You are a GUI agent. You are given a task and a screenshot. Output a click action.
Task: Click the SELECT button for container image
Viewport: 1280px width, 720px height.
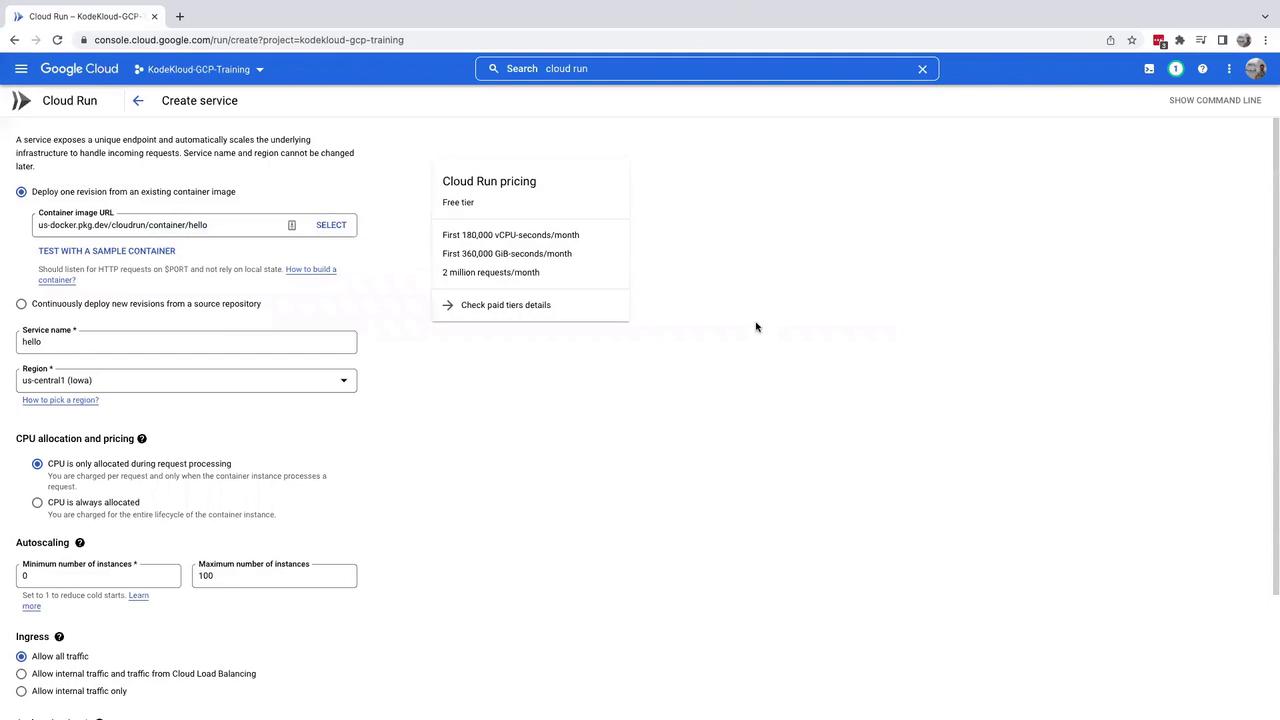[x=331, y=225]
